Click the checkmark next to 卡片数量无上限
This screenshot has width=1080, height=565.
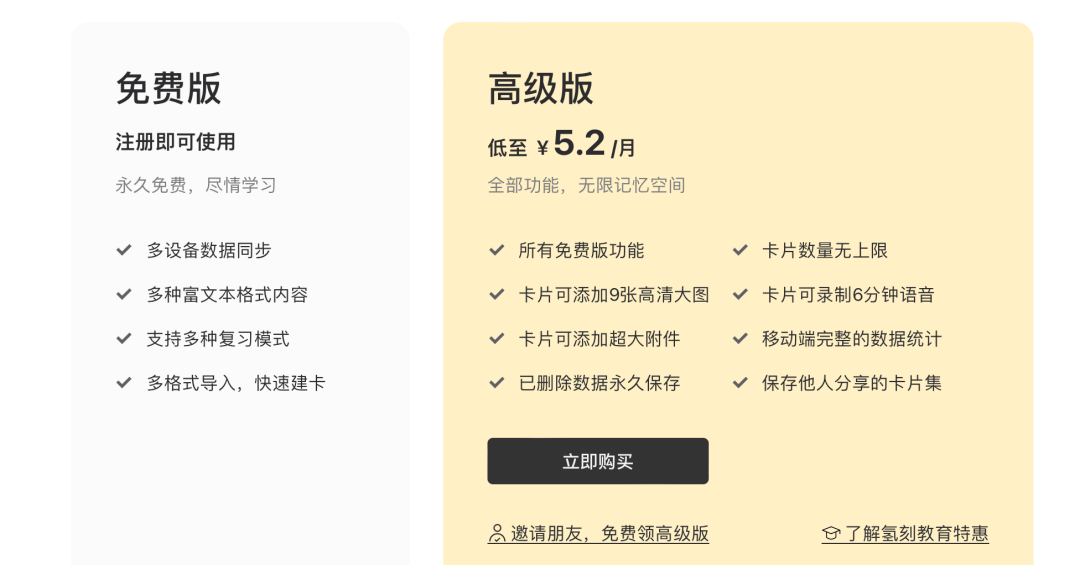point(740,250)
